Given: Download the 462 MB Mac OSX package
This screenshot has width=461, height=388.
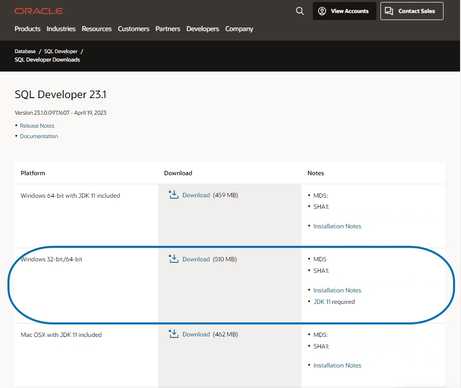Looking at the screenshot, I should (196, 334).
